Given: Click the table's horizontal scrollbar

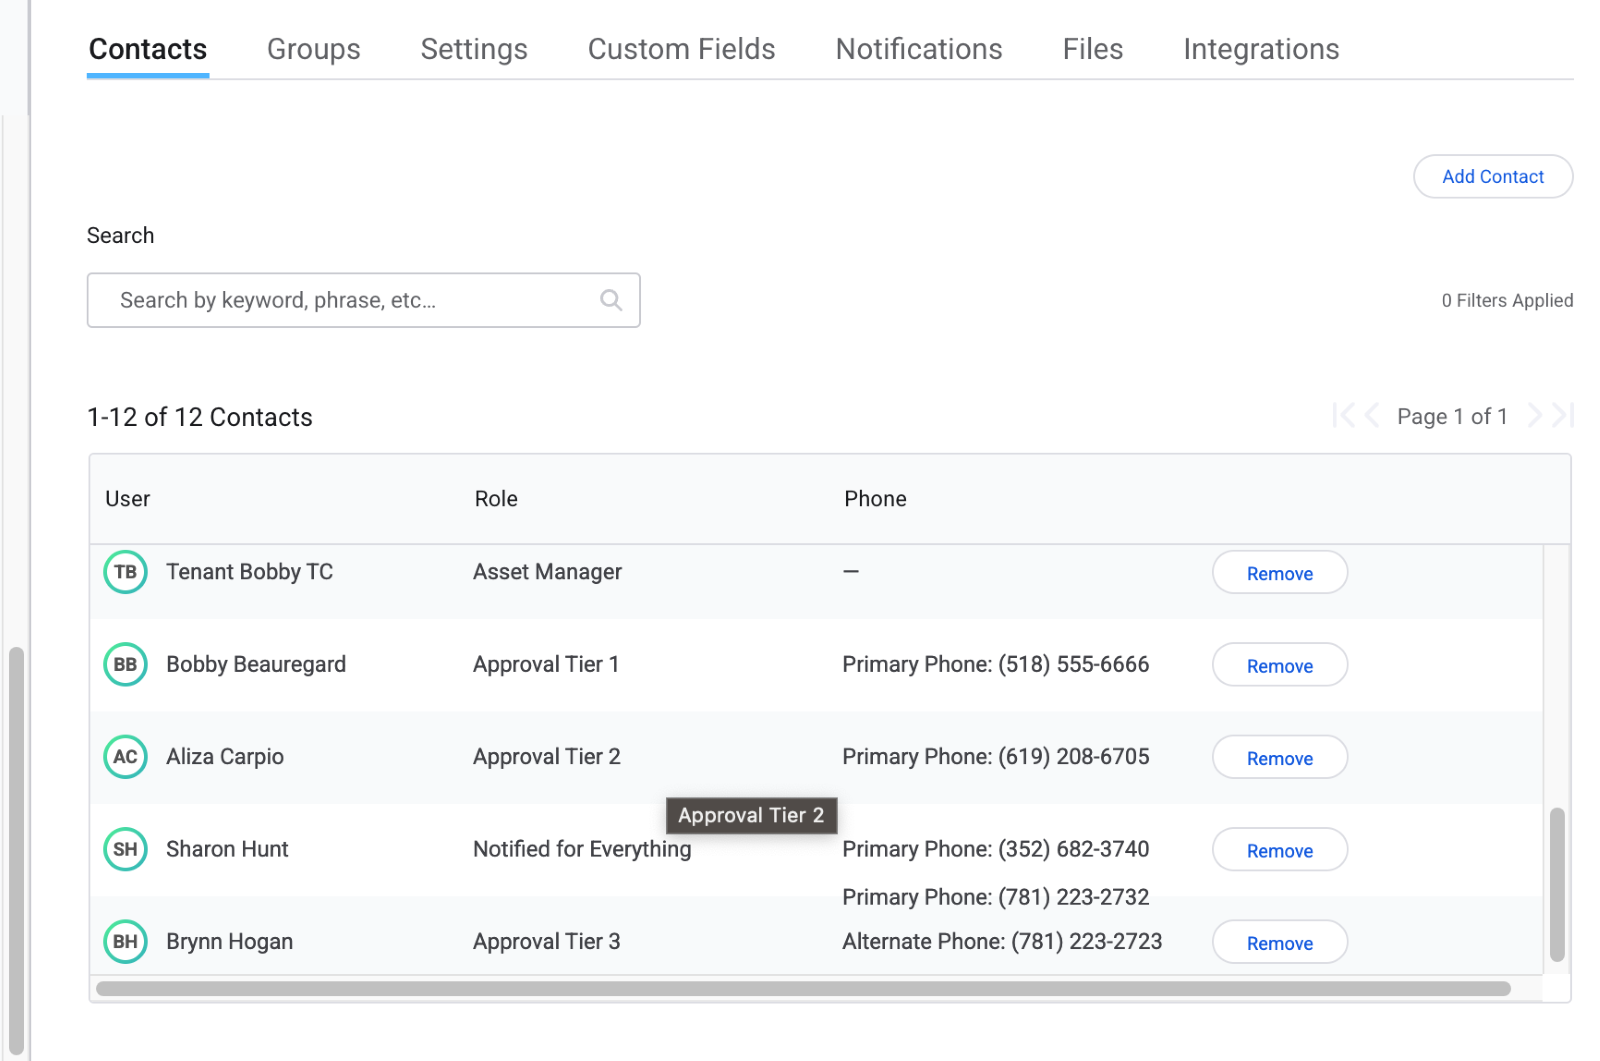Looking at the screenshot, I should 802,989.
